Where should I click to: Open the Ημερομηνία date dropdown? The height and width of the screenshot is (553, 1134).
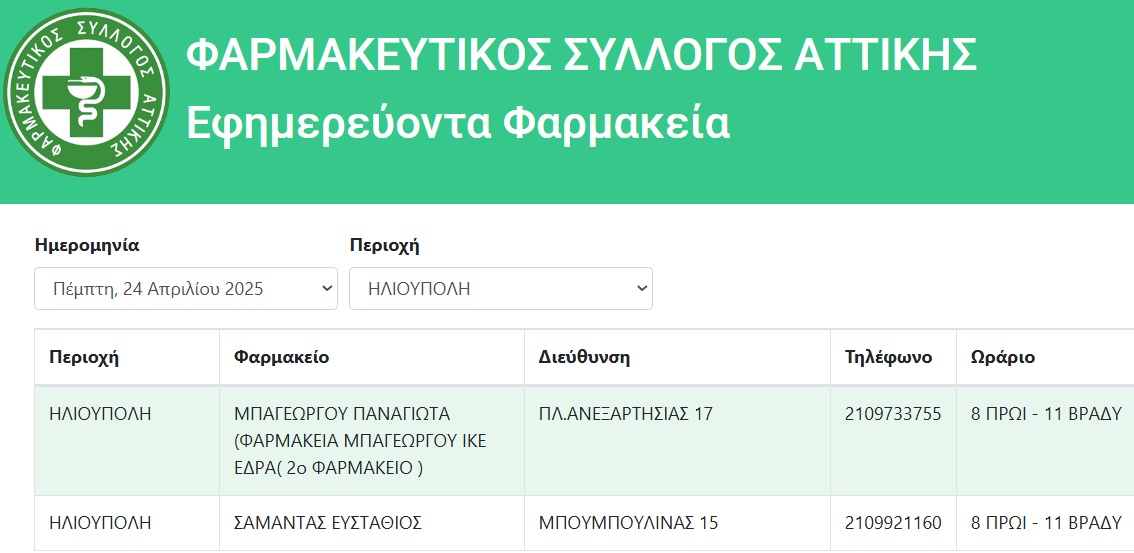point(186,288)
